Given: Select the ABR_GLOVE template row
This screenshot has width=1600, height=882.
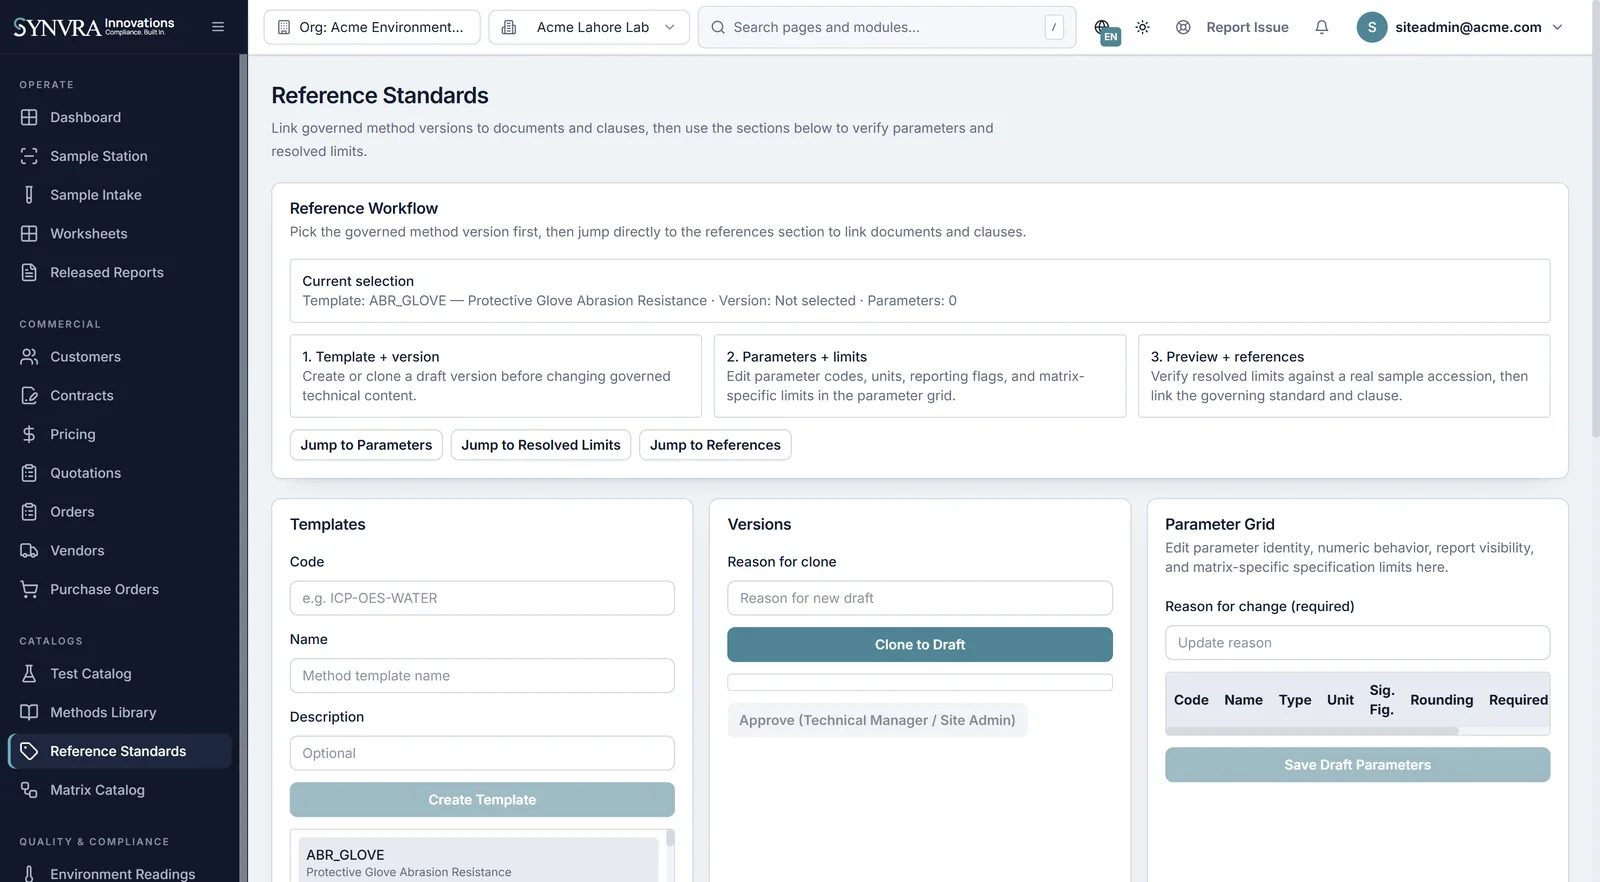Looking at the screenshot, I should coord(478,861).
